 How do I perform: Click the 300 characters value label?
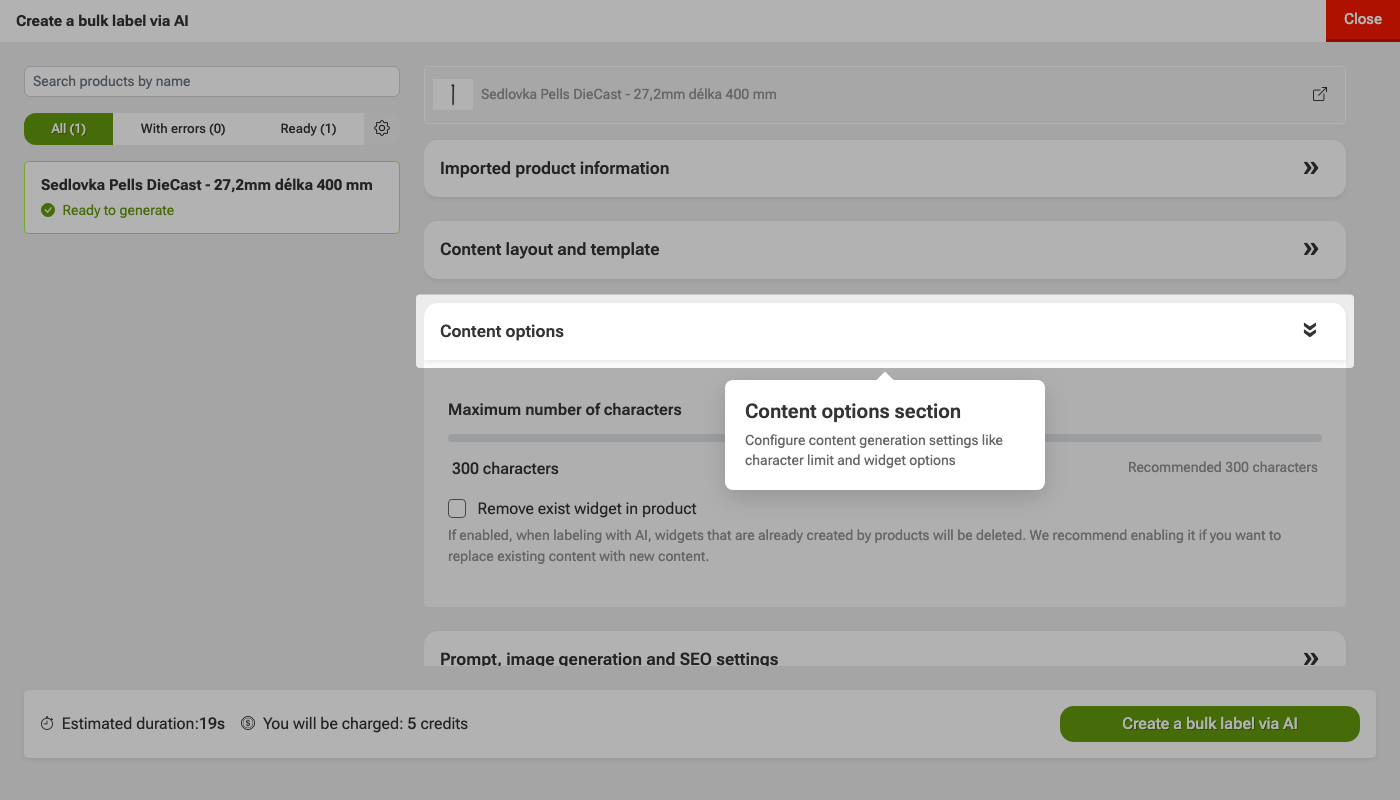[x=505, y=468]
